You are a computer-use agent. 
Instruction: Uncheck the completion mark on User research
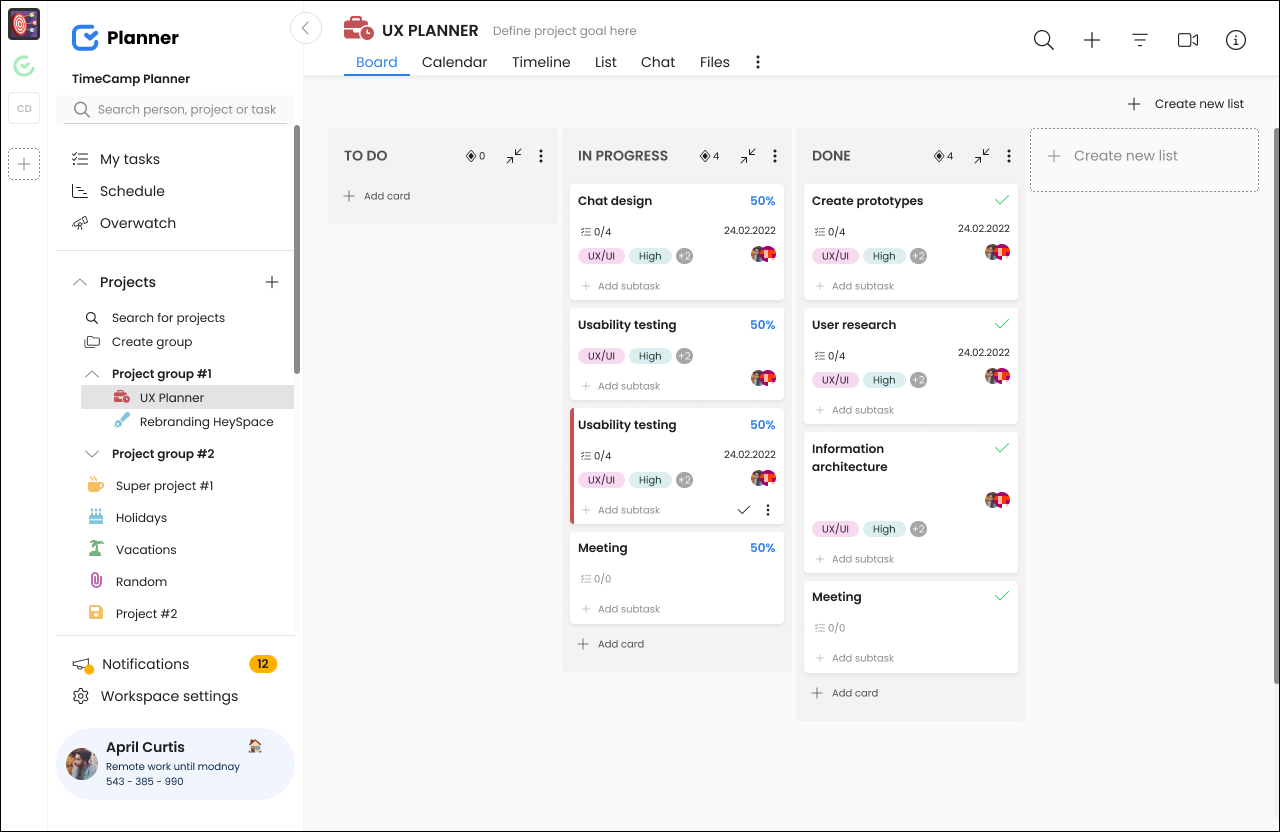(1001, 324)
